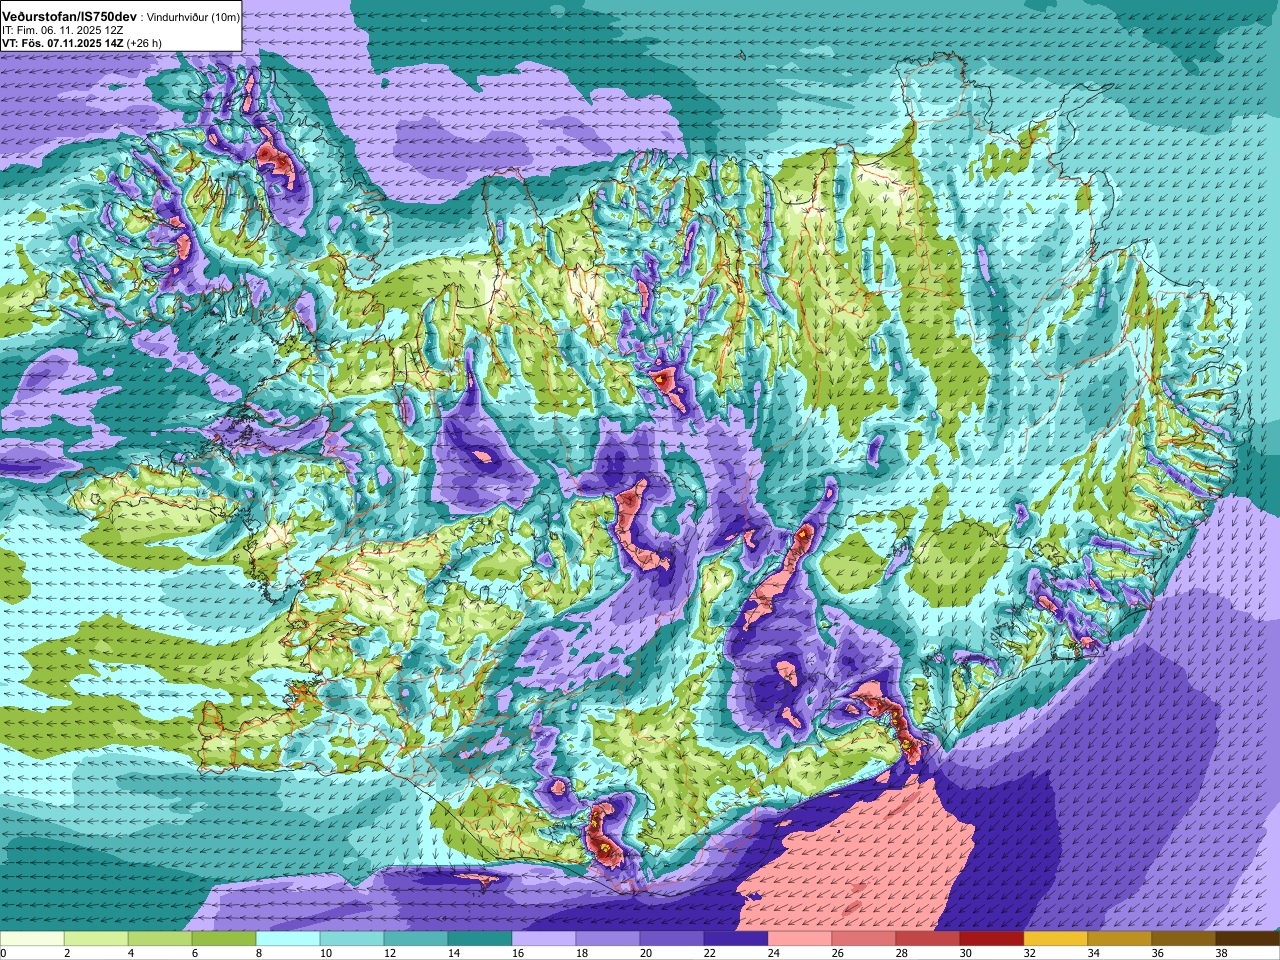Click the legend scale label '2'

click(x=66, y=953)
